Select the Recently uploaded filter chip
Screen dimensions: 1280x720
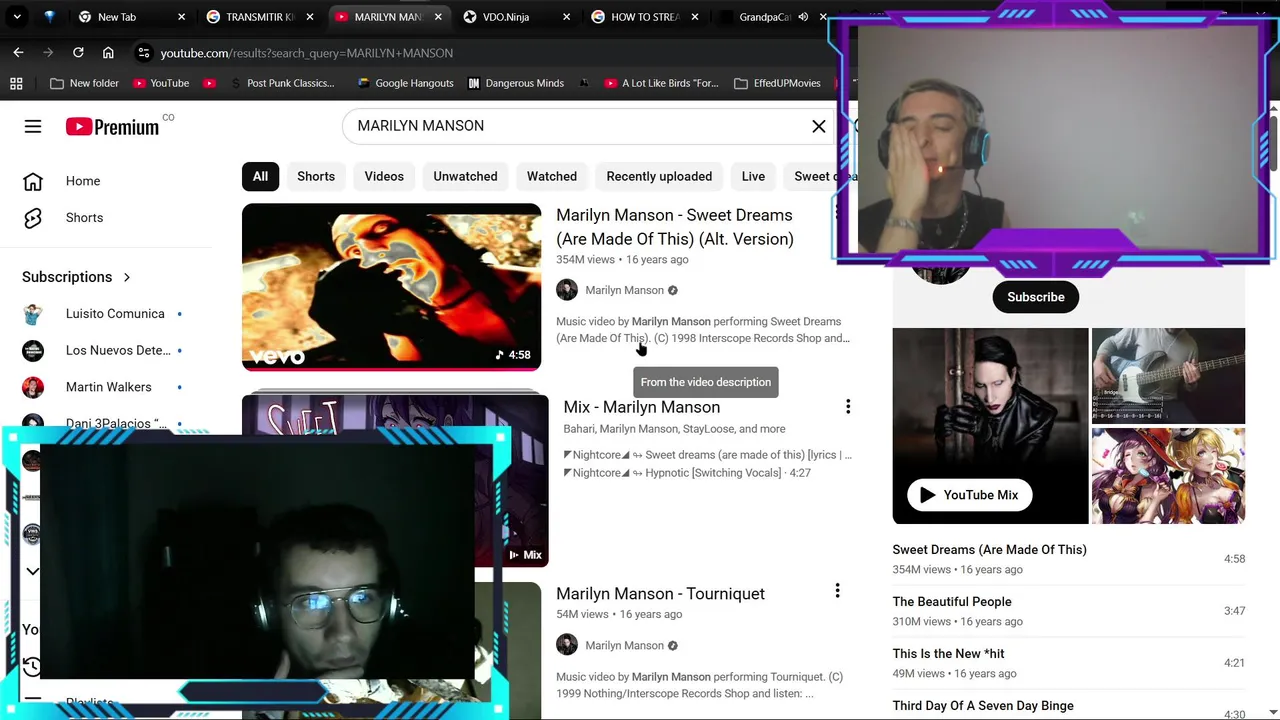point(659,176)
